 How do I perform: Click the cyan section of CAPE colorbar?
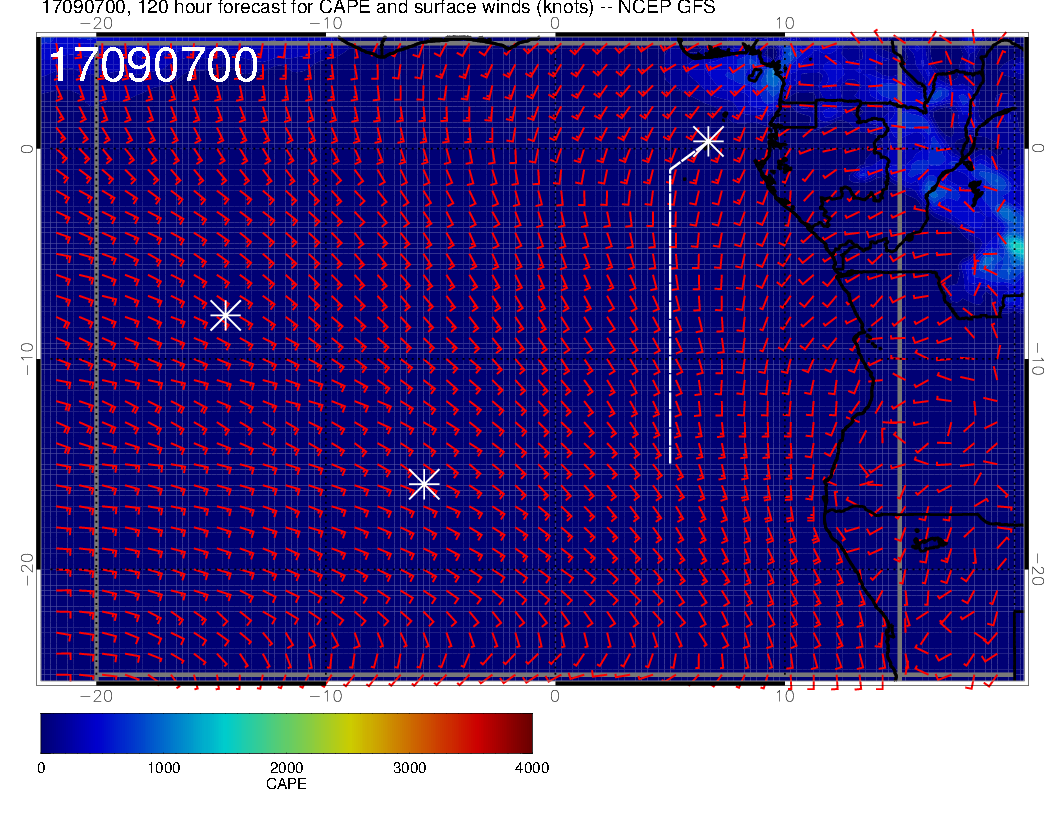point(226,733)
